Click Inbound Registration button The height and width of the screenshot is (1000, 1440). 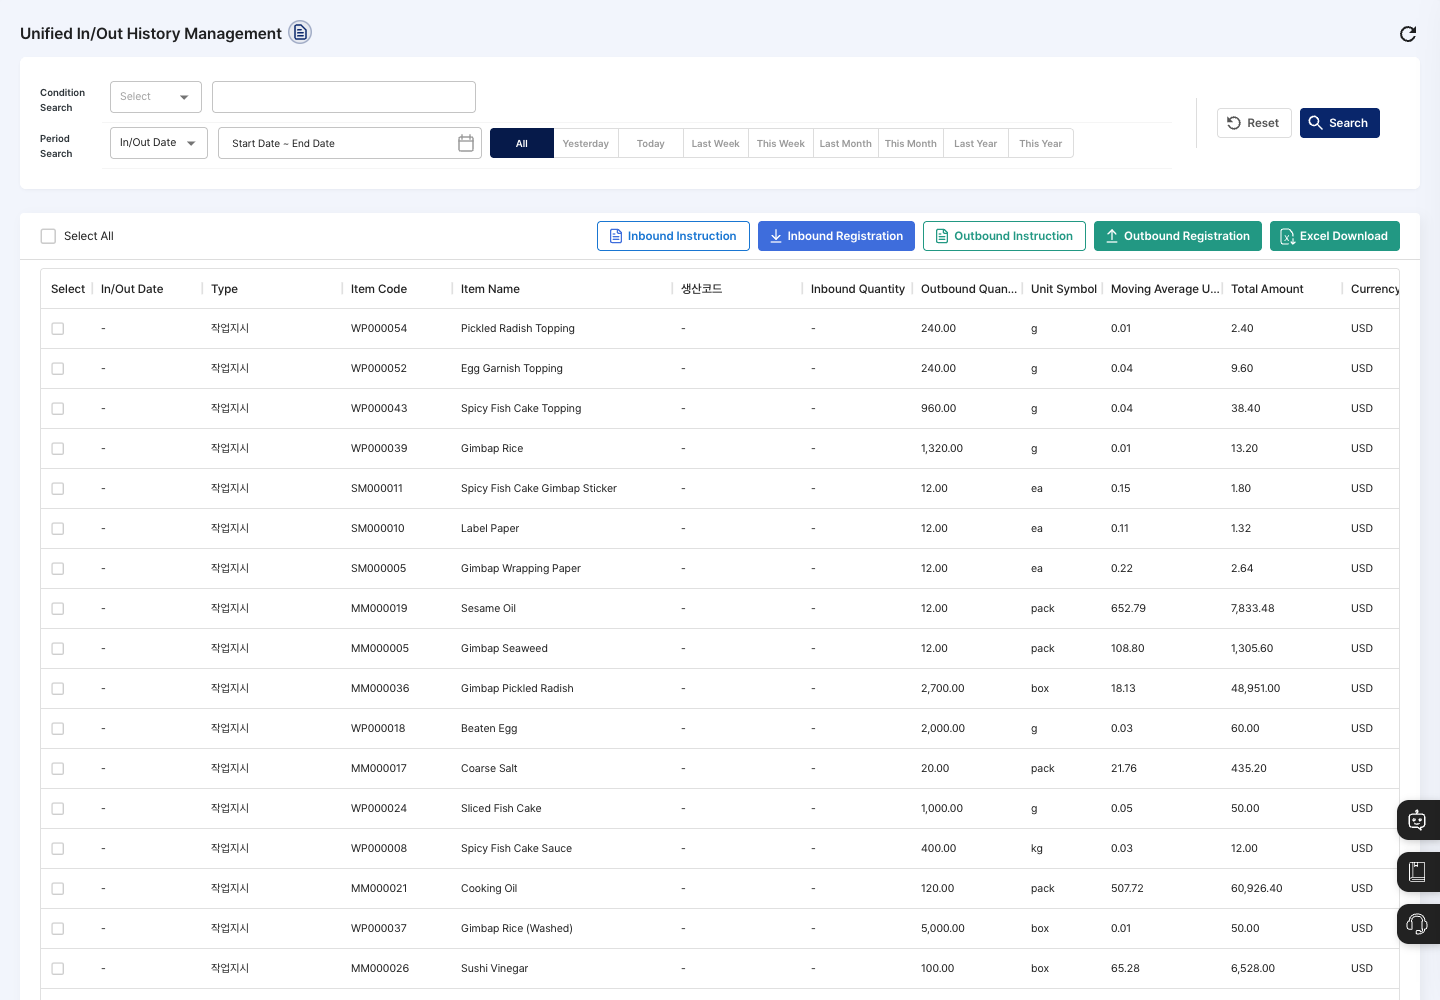pyautogui.click(x=836, y=236)
